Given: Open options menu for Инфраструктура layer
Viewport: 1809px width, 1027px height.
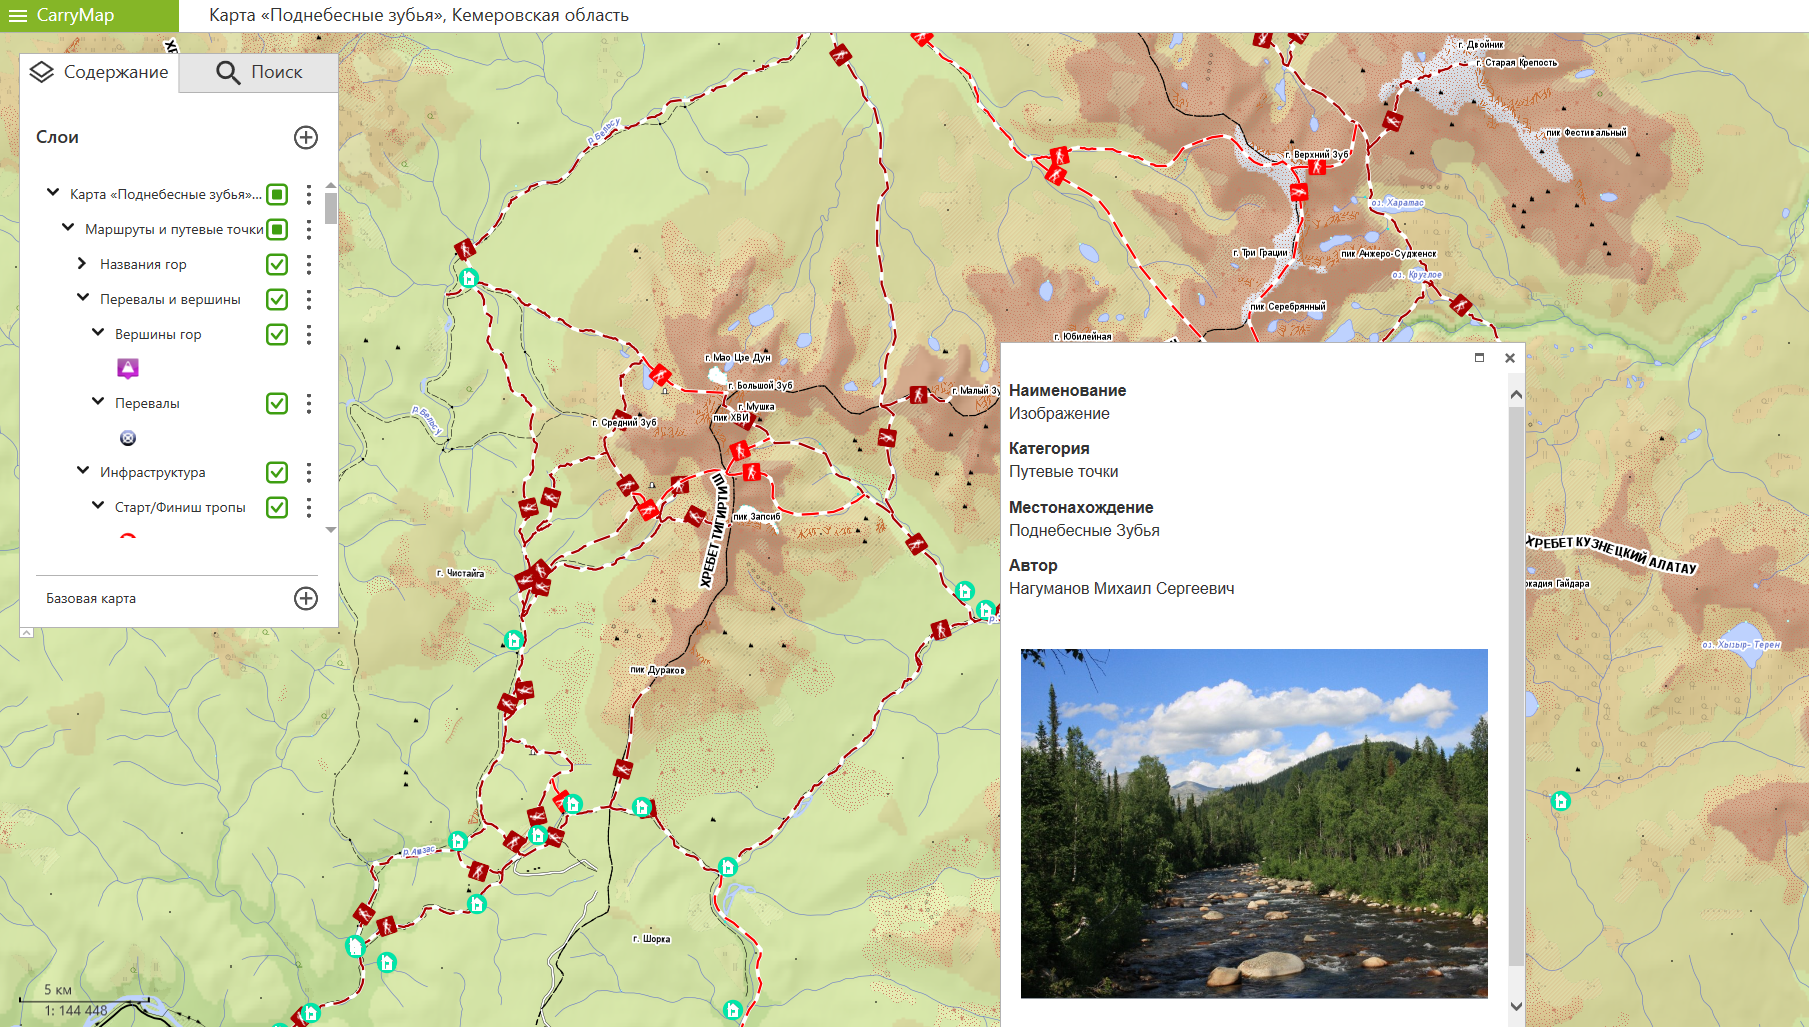Looking at the screenshot, I should pos(309,472).
